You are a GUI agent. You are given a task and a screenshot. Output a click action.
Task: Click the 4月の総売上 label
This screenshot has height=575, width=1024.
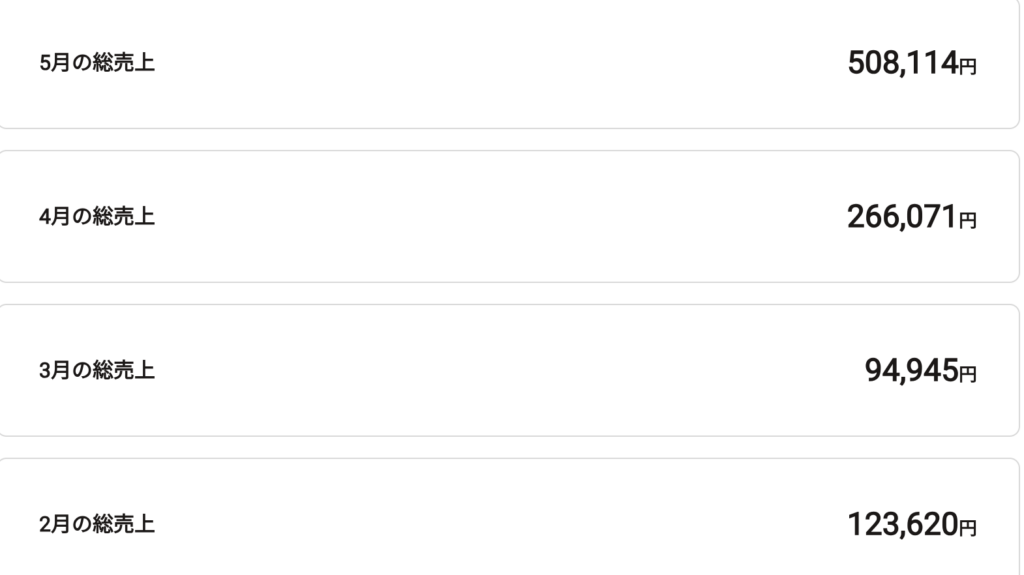97,217
